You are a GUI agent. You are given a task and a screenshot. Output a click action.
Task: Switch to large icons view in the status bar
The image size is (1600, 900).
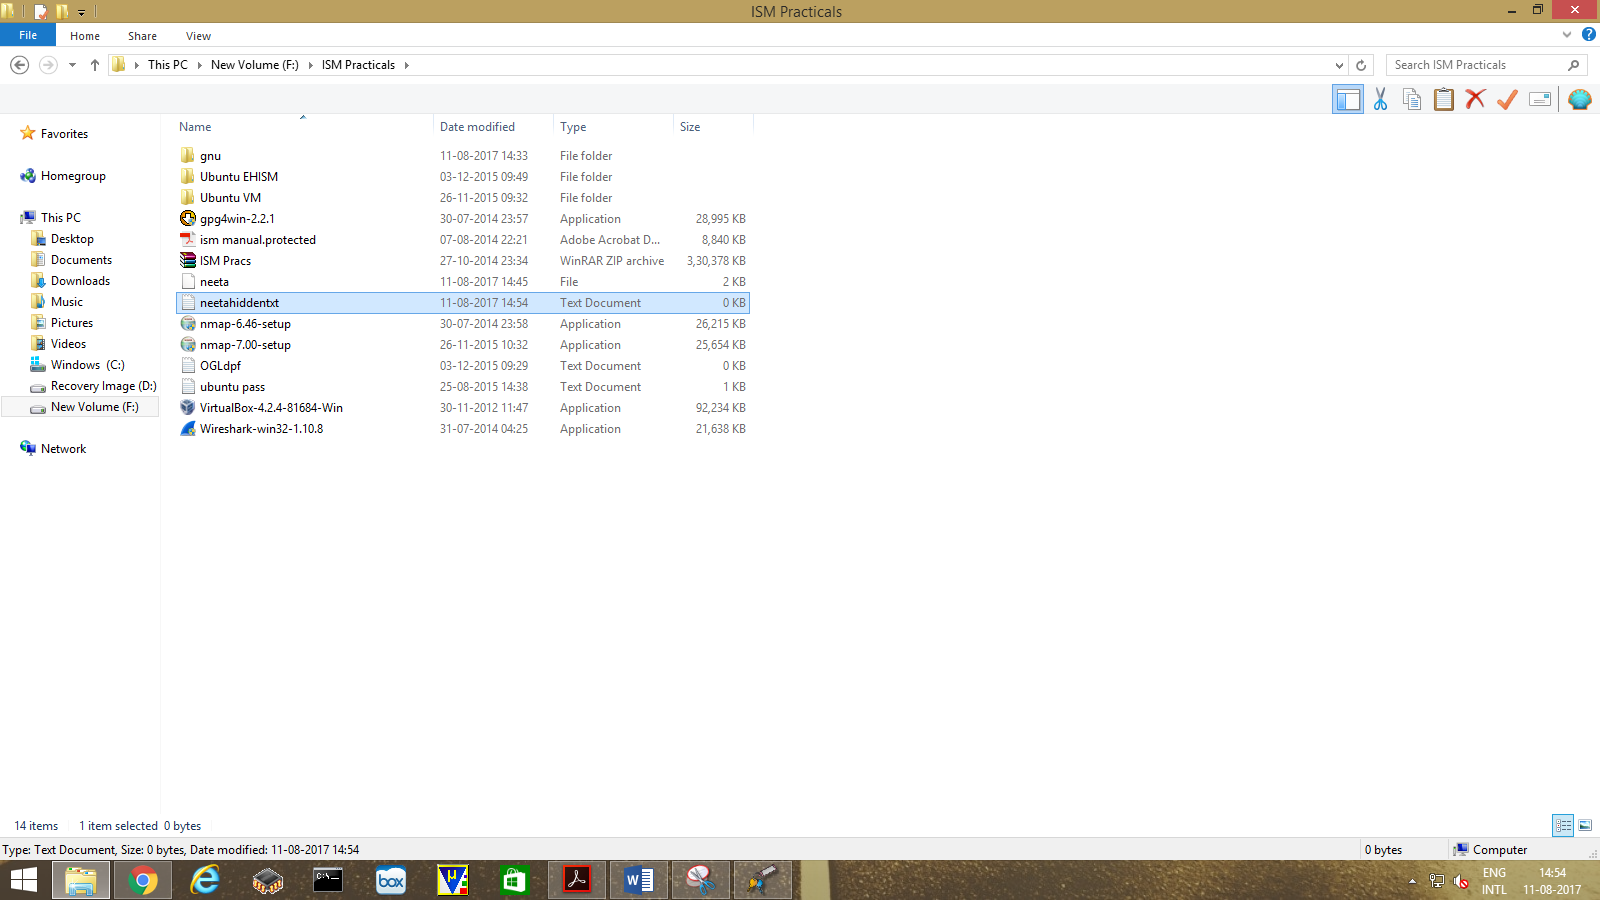point(1585,825)
